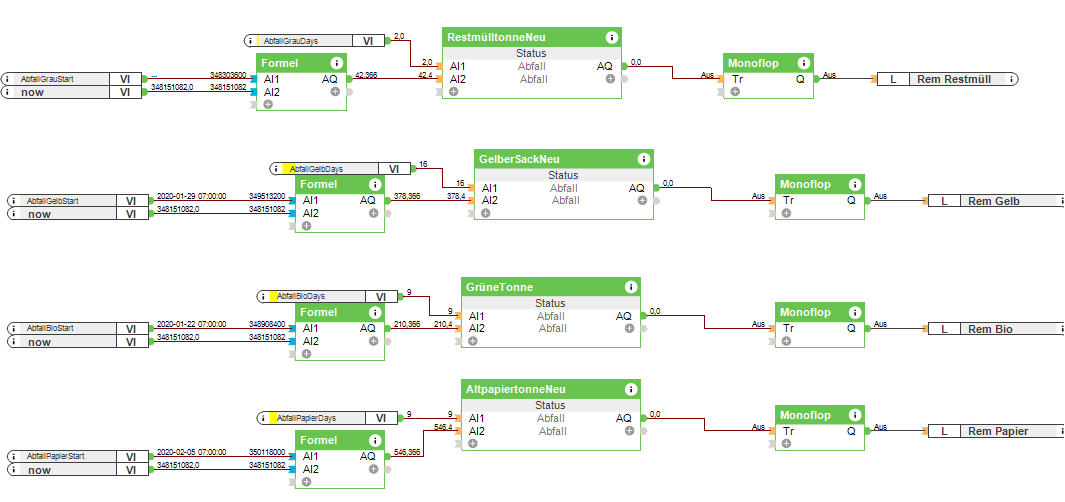Screen dimensions: 1065x502
Task: Show info for Formel block fed by AbfallGrauStart
Action: coord(336,63)
